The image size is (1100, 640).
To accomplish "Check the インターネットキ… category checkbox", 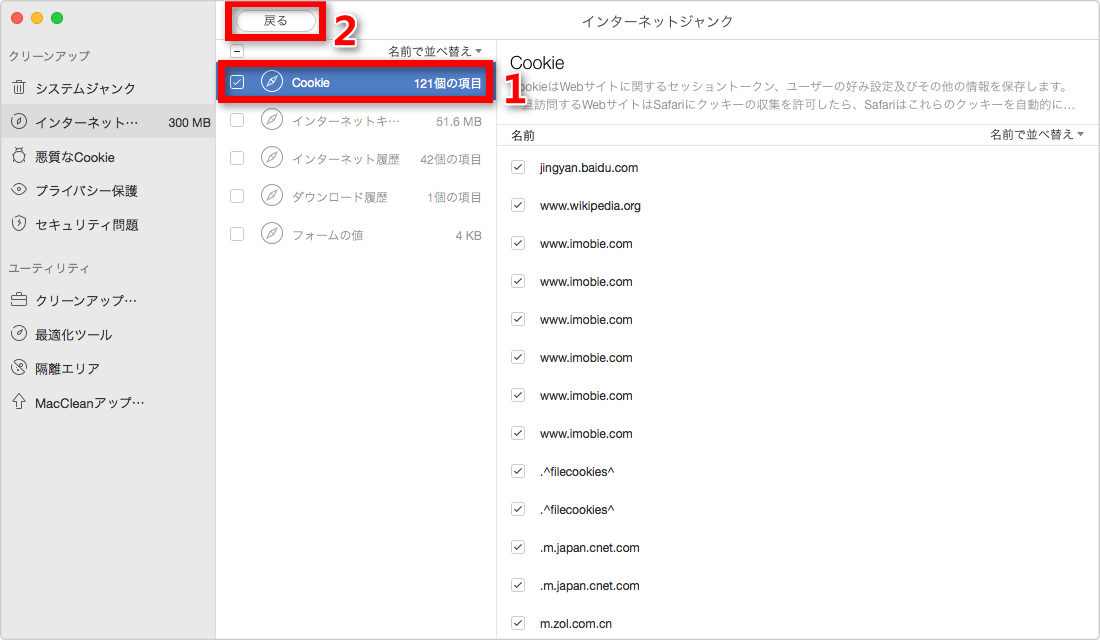I will tap(237, 120).
